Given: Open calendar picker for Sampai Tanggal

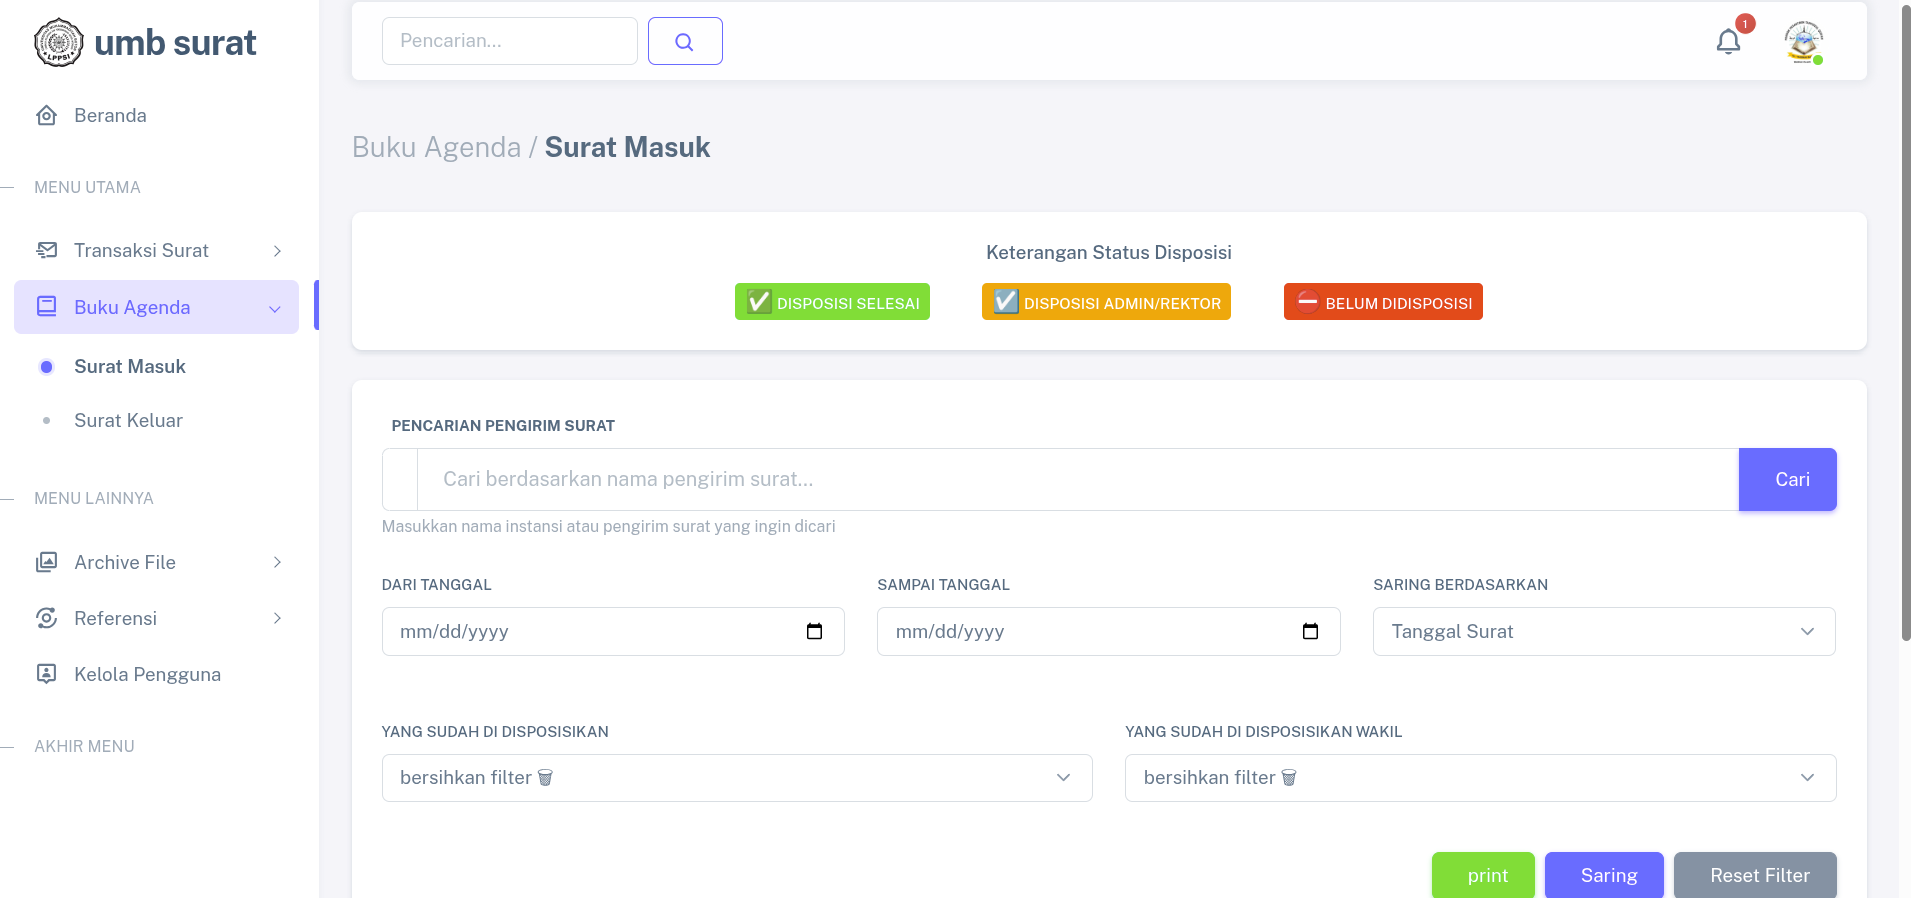Looking at the screenshot, I should tap(1310, 632).
